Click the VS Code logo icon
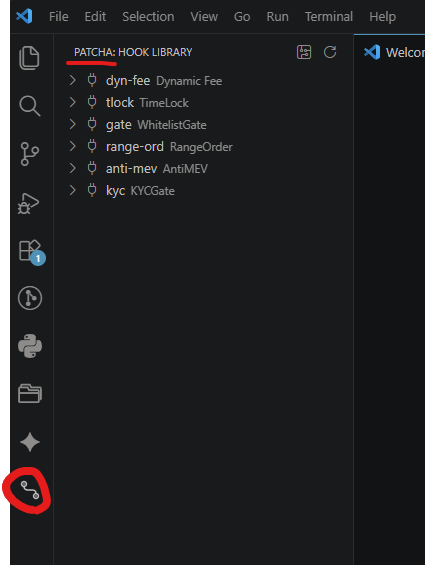The image size is (425, 565). [24, 16]
